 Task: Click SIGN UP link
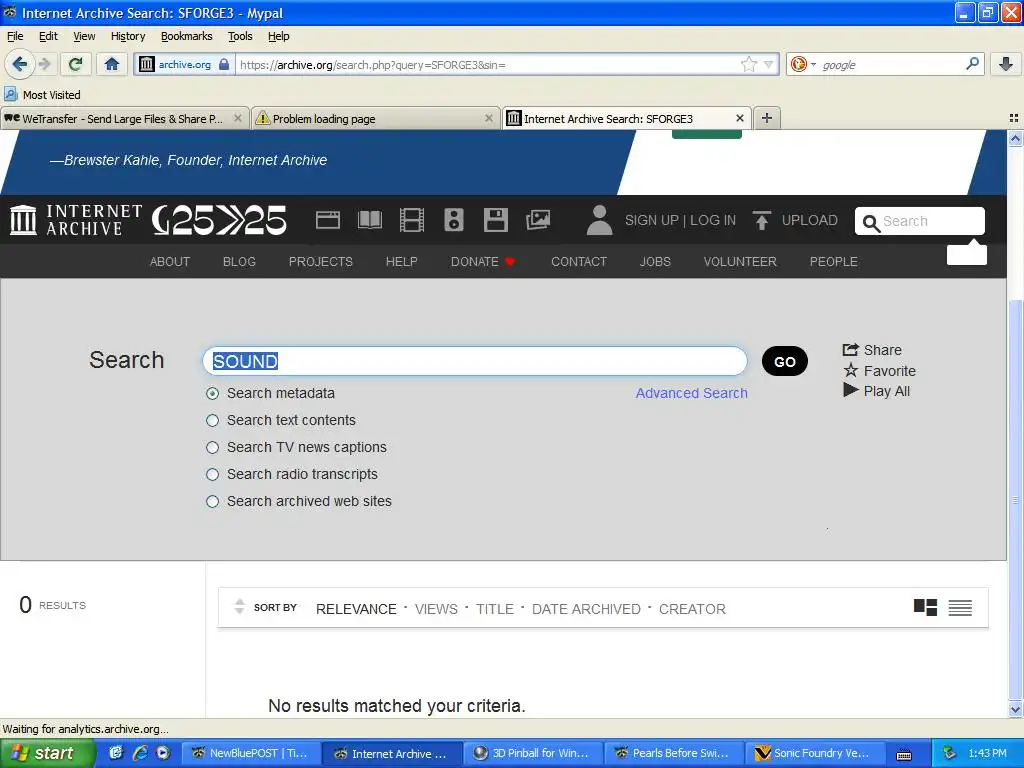point(652,220)
